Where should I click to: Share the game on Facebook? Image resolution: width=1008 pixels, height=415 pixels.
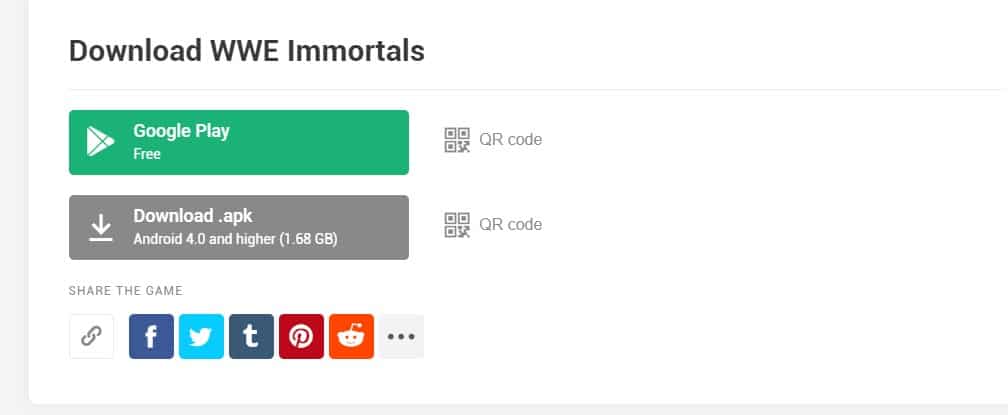pyautogui.click(x=151, y=336)
